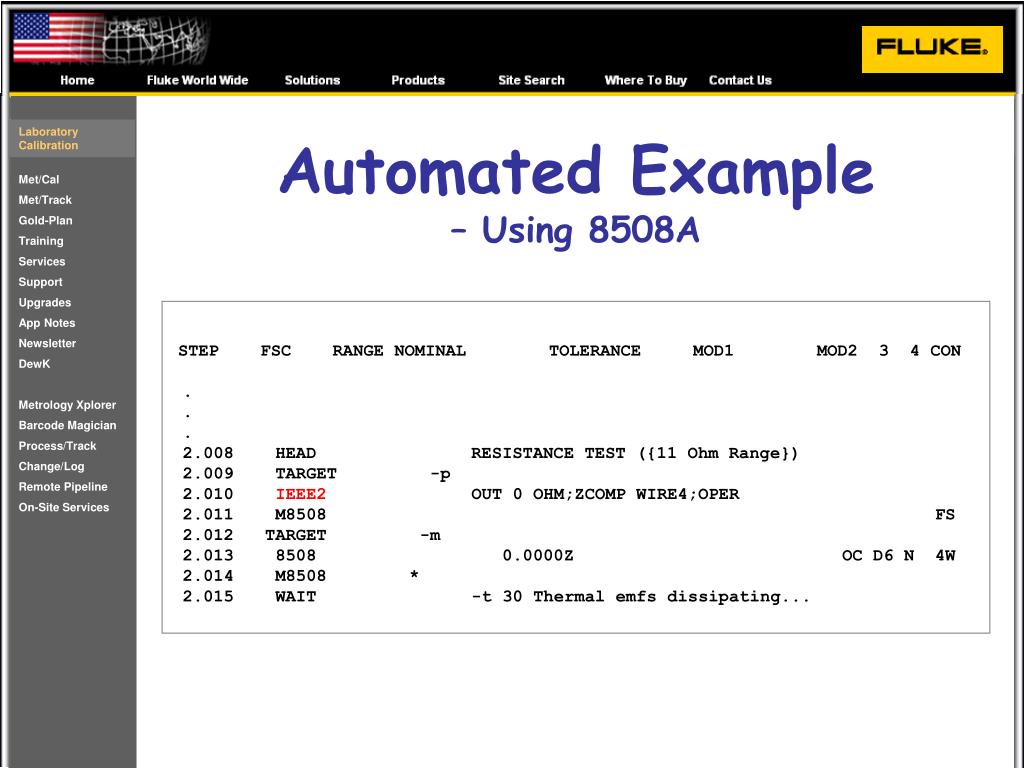Viewport: 1024px width, 768px height.
Task: Open Newsletter sidebar link
Action: pyautogui.click(x=47, y=344)
